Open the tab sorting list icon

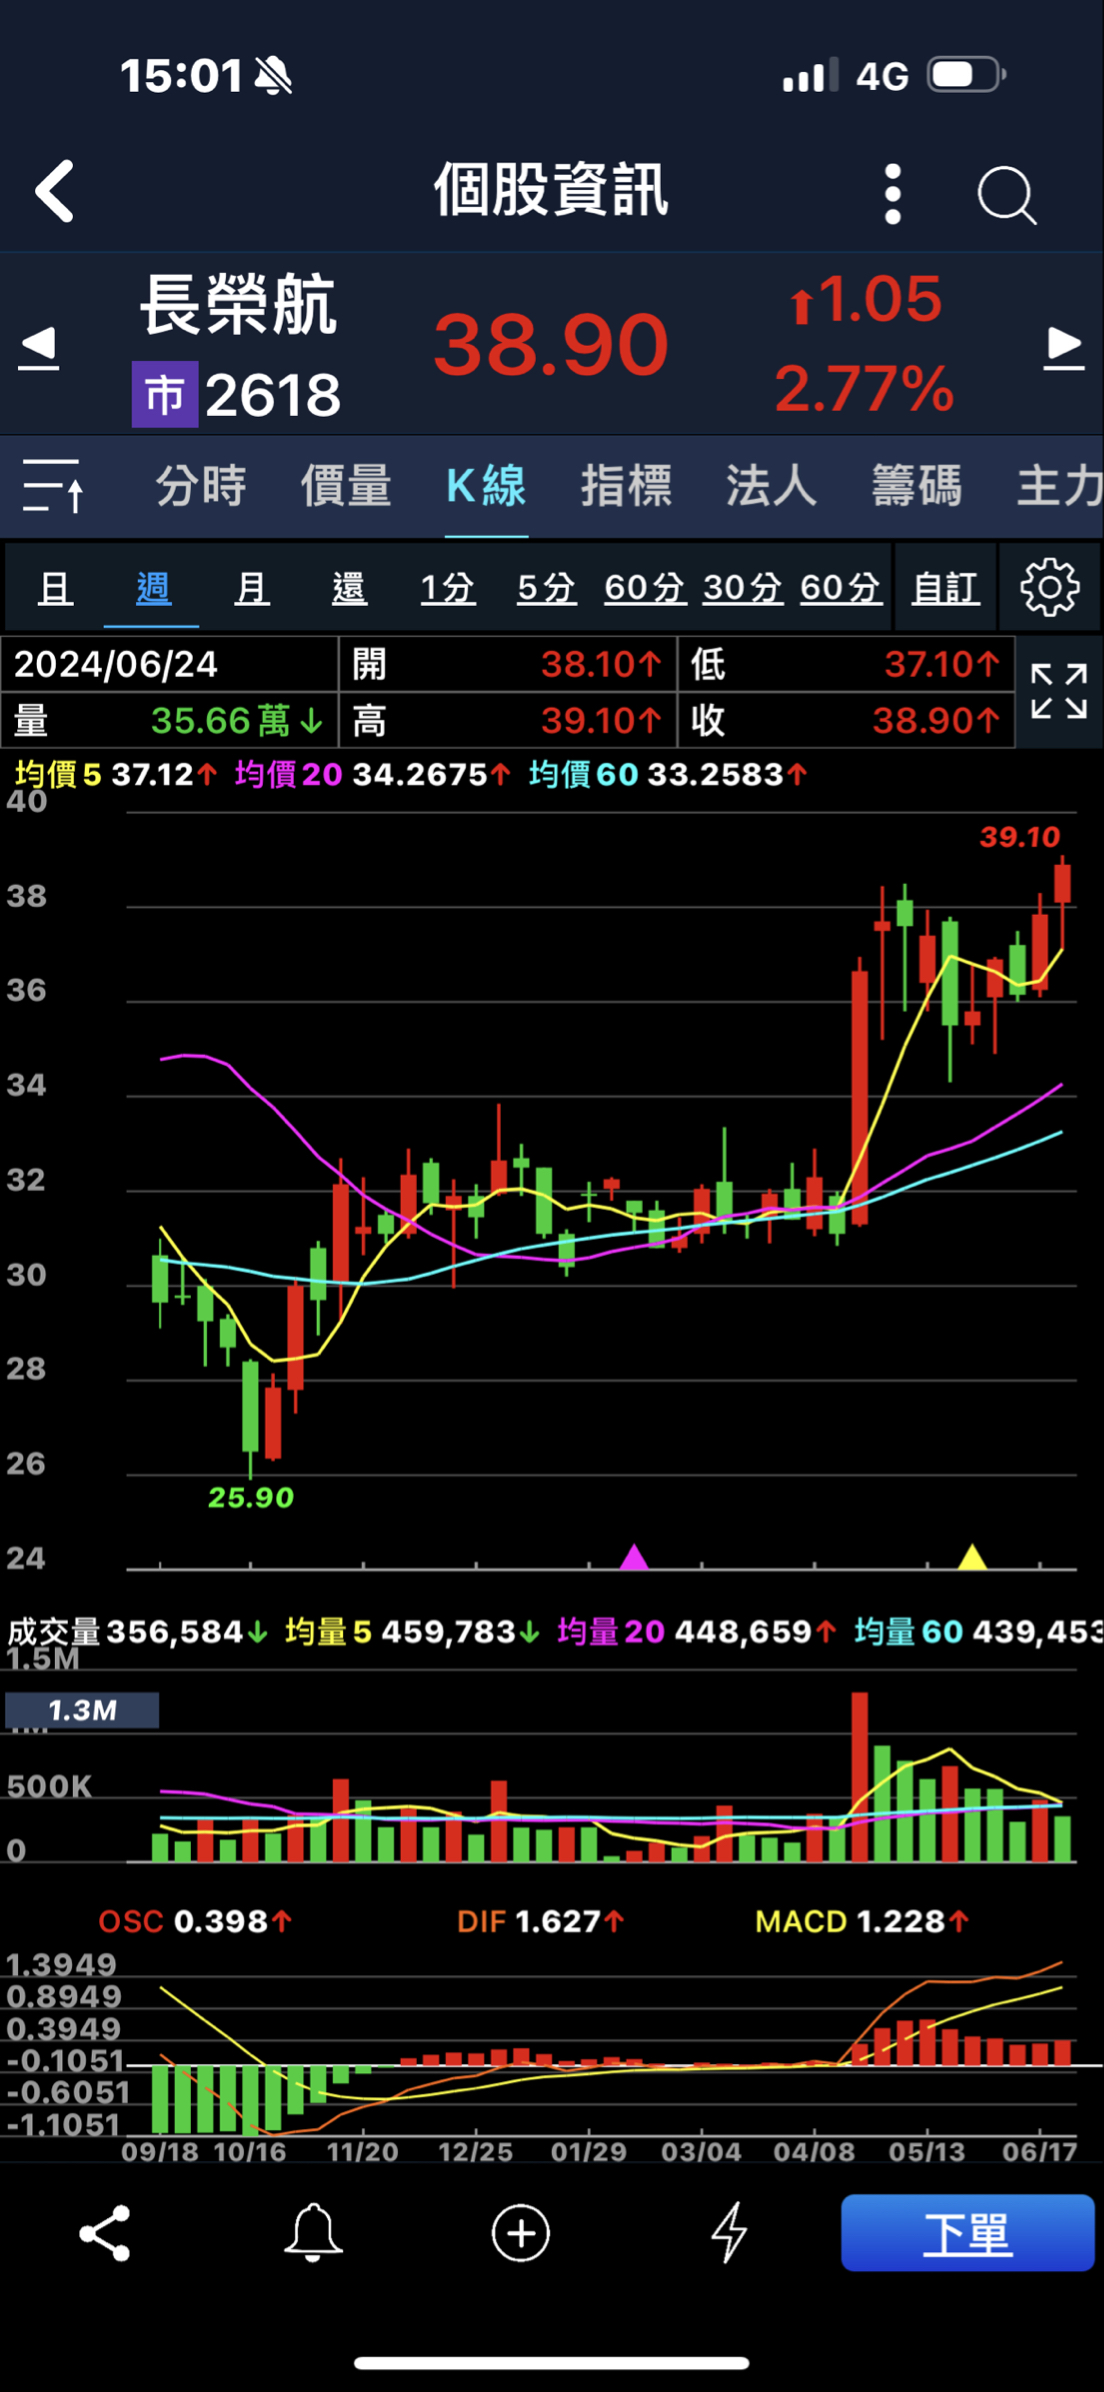[x=54, y=486]
